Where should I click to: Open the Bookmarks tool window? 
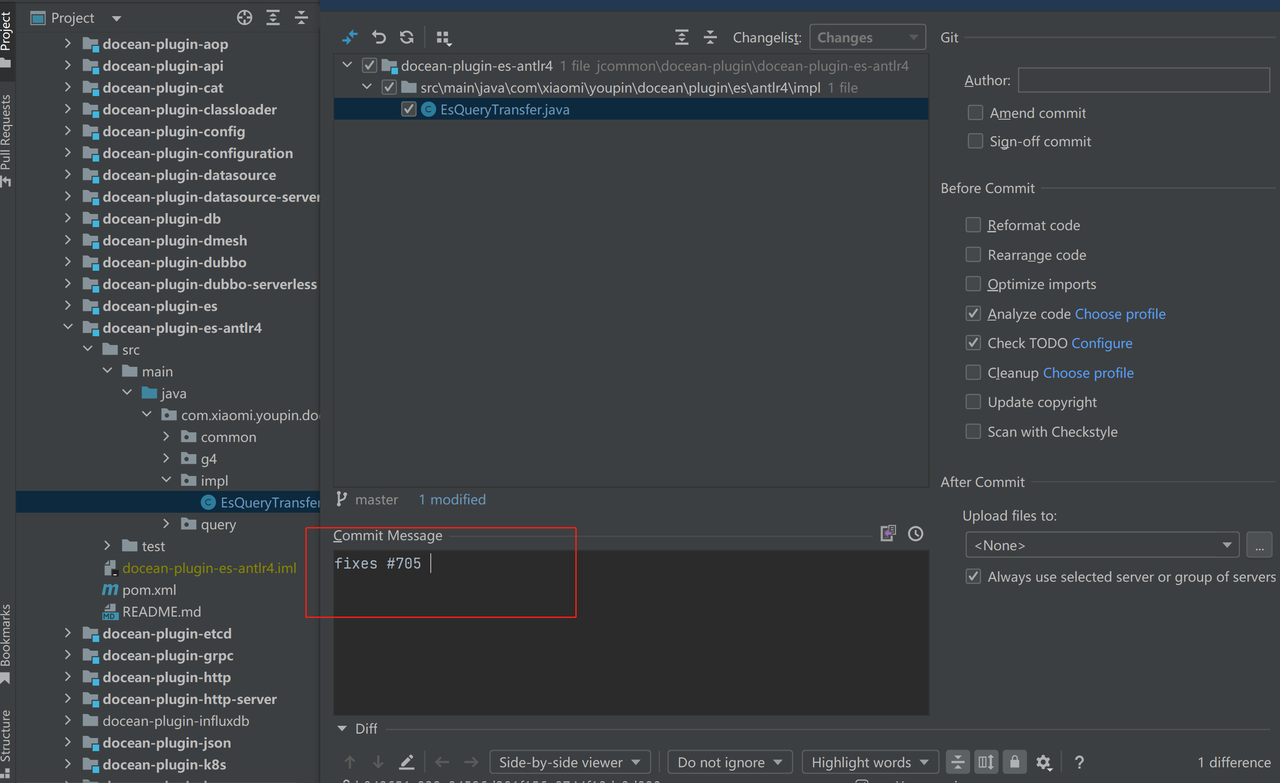point(7,643)
